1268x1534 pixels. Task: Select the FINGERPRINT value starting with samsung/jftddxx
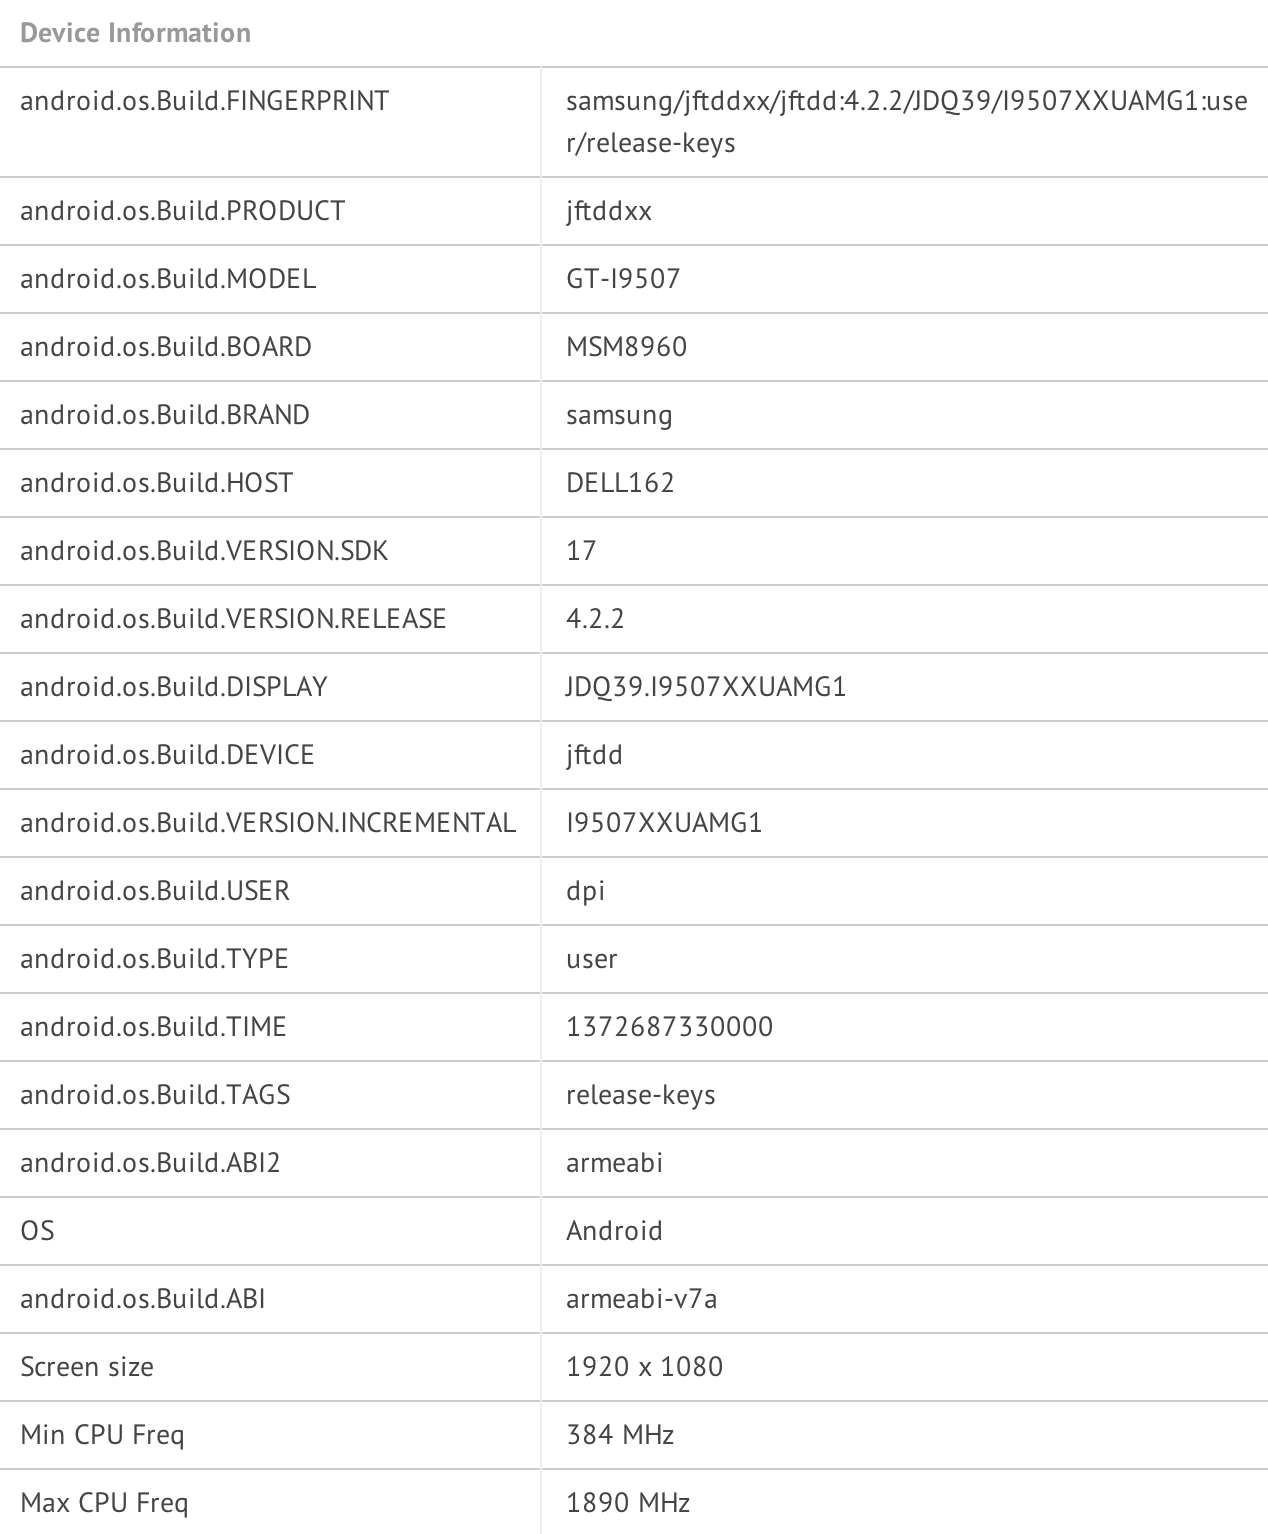(x=905, y=122)
